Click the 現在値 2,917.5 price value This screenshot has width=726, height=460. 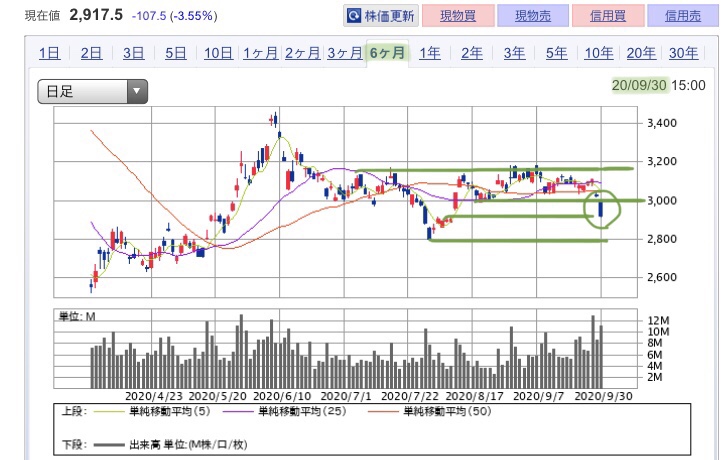point(96,15)
